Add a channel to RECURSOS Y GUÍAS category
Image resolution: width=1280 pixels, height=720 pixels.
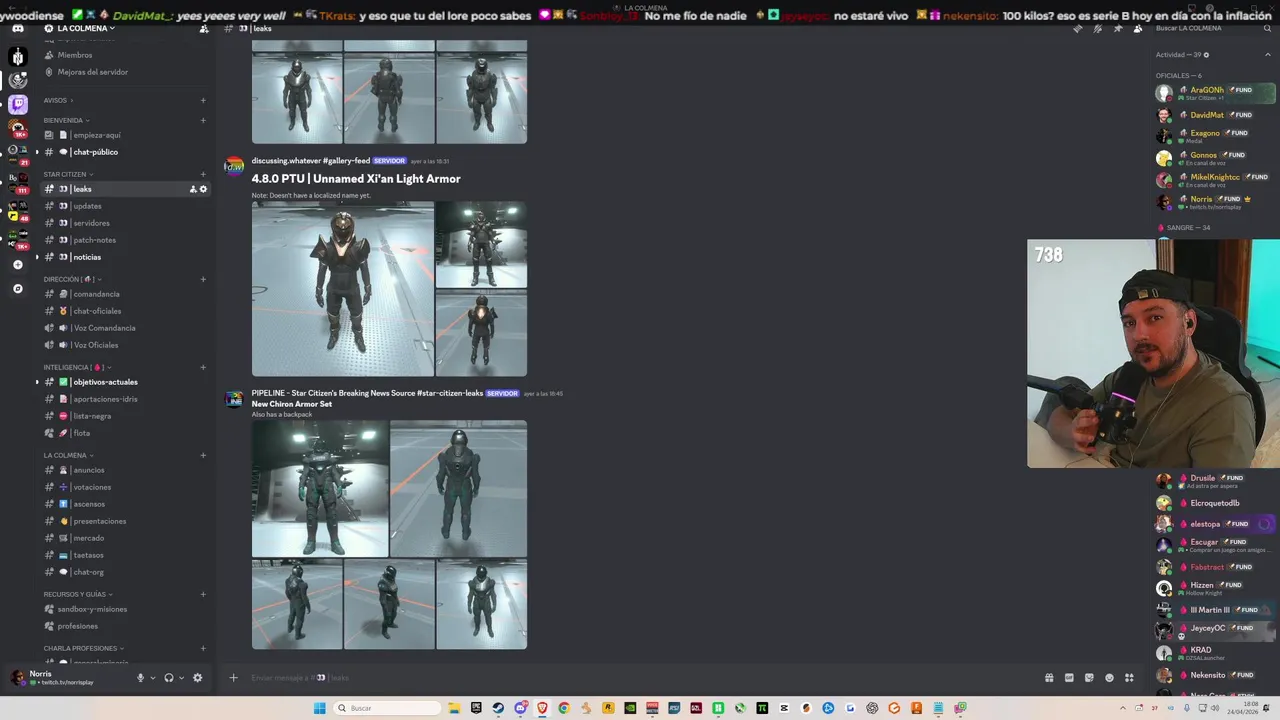point(203,594)
